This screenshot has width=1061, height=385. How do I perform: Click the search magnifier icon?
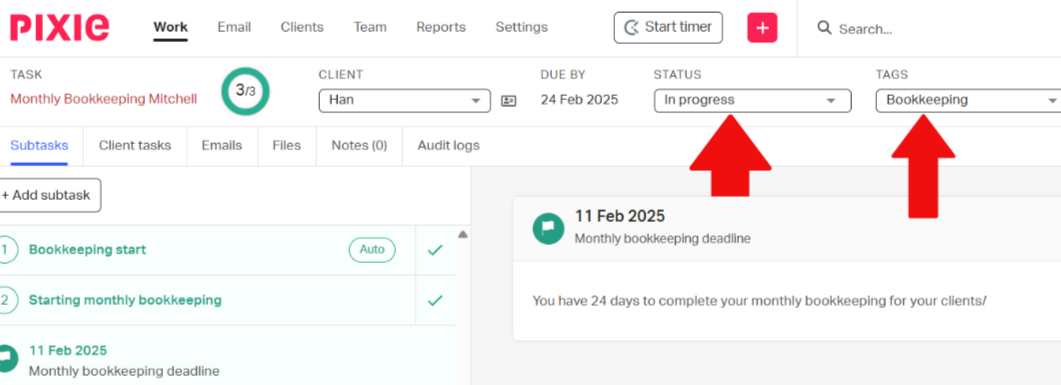(824, 28)
